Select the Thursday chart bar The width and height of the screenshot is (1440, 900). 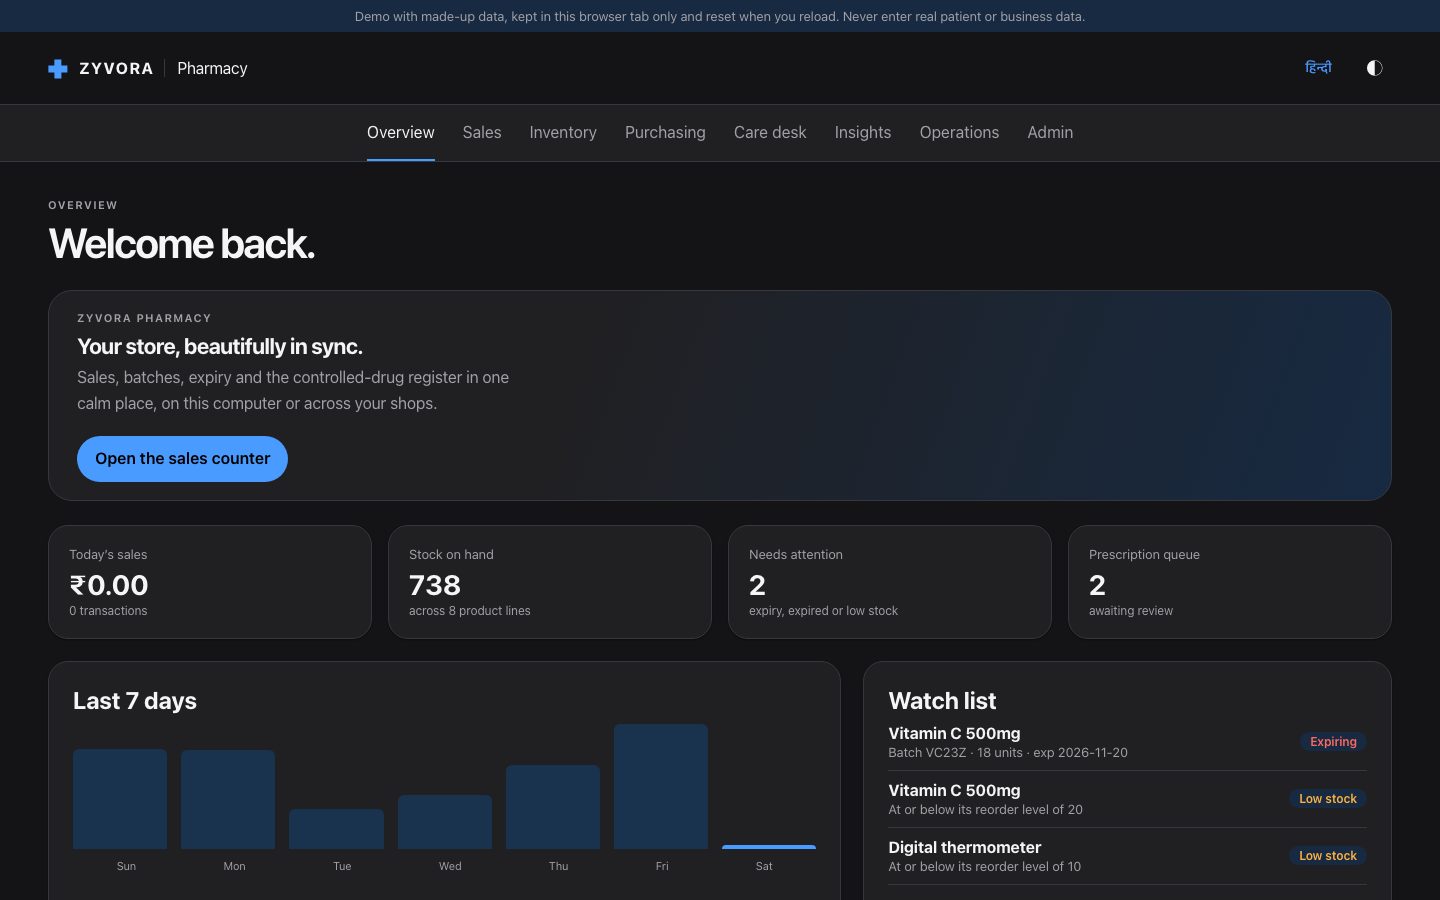[553, 807]
